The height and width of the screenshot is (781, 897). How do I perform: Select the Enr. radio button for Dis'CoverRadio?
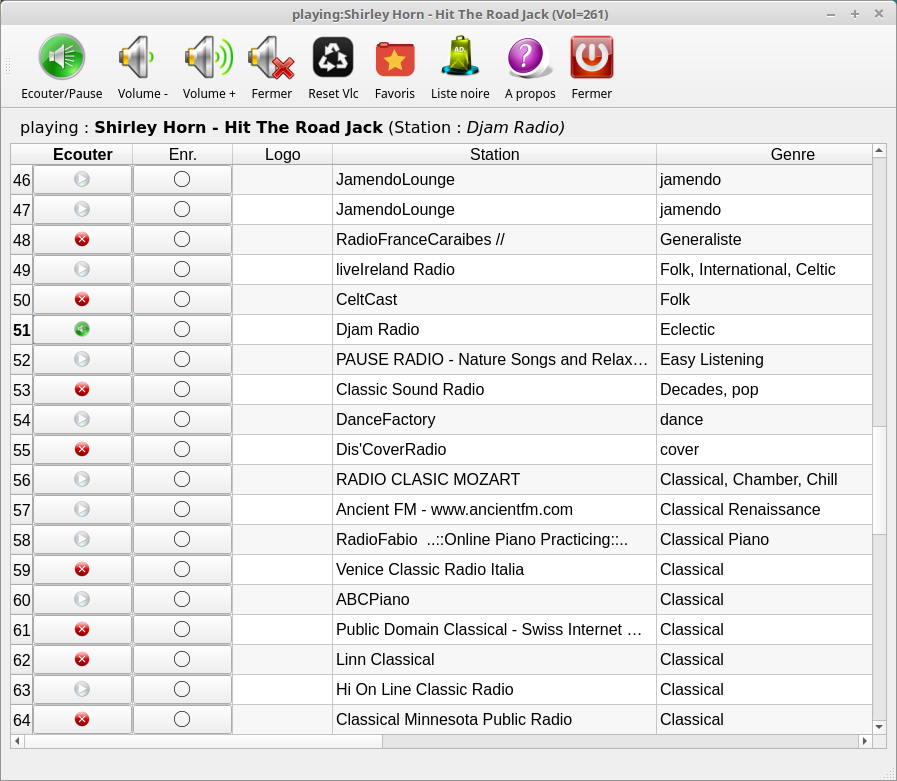click(x=182, y=449)
